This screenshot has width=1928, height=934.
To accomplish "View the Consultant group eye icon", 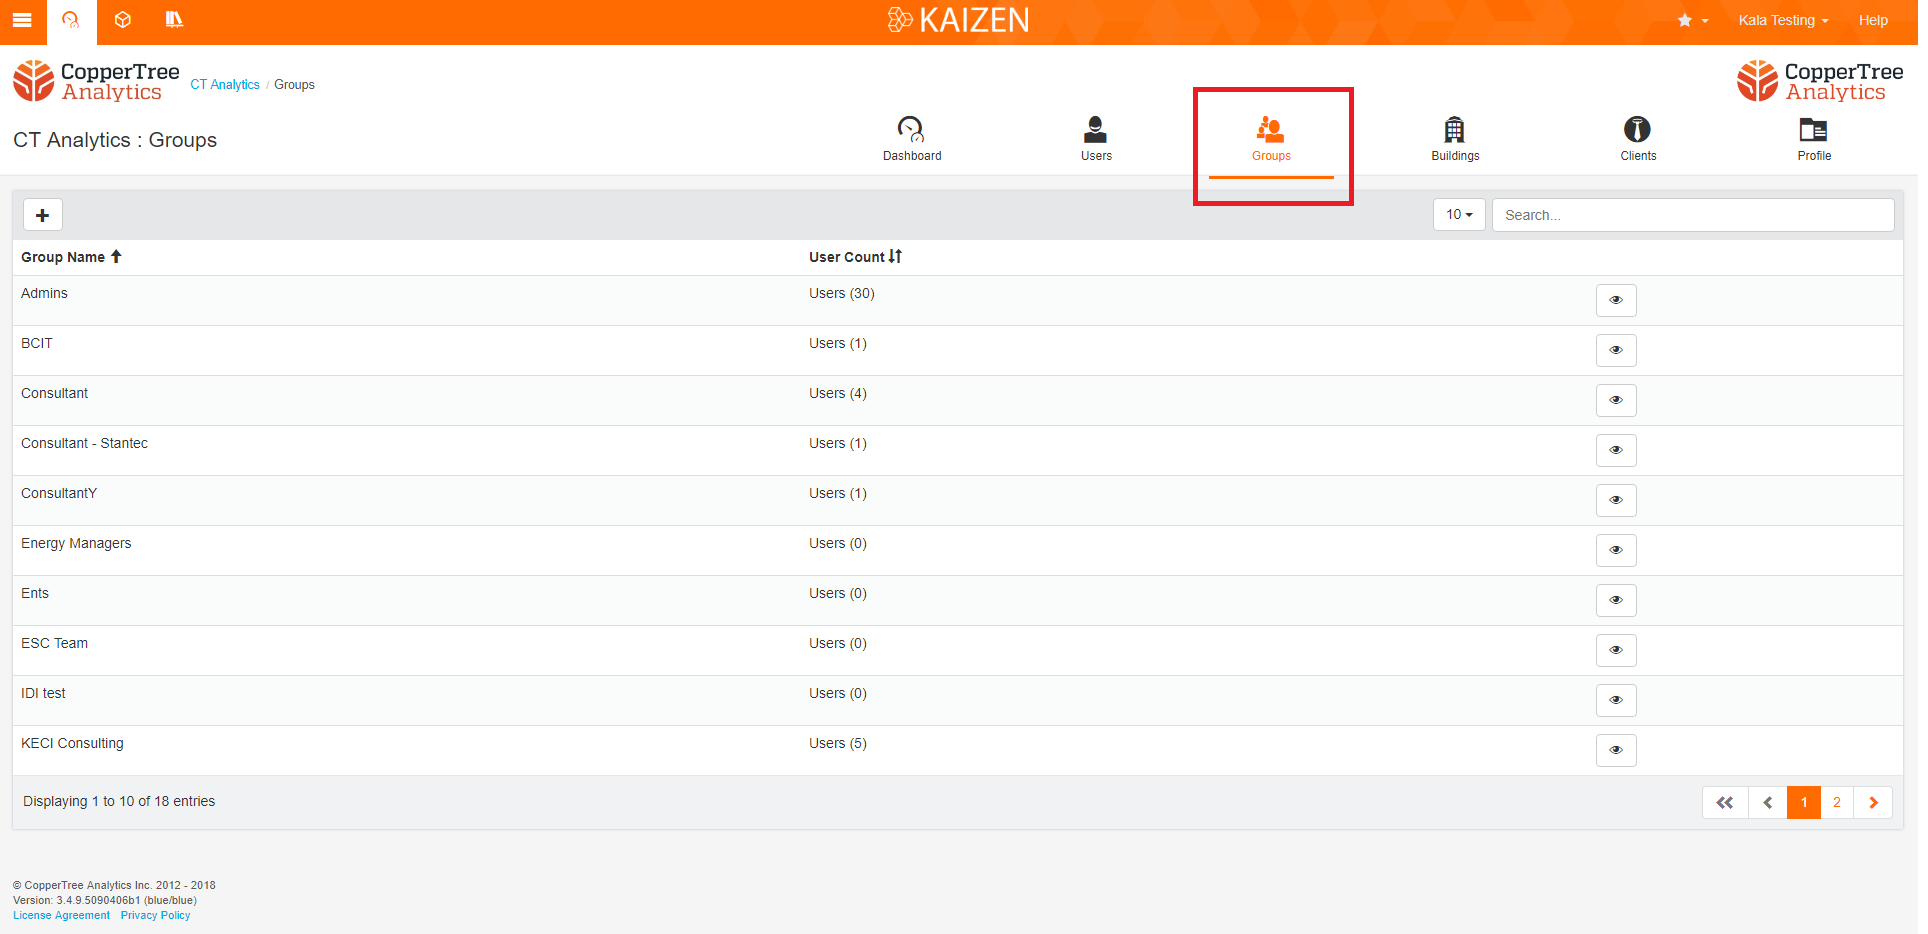I will [1616, 400].
